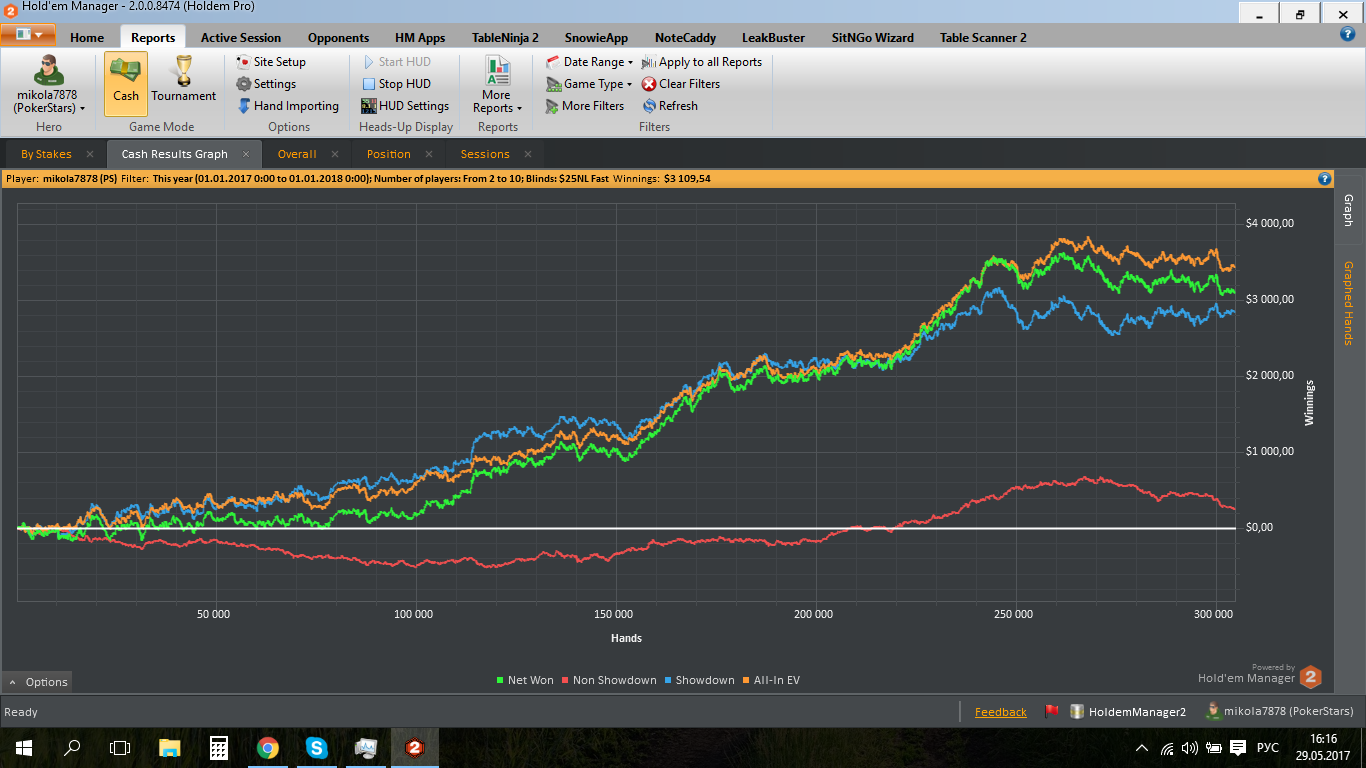Open Calculator from taskbar
The image size is (1366, 768).
click(x=218, y=747)
